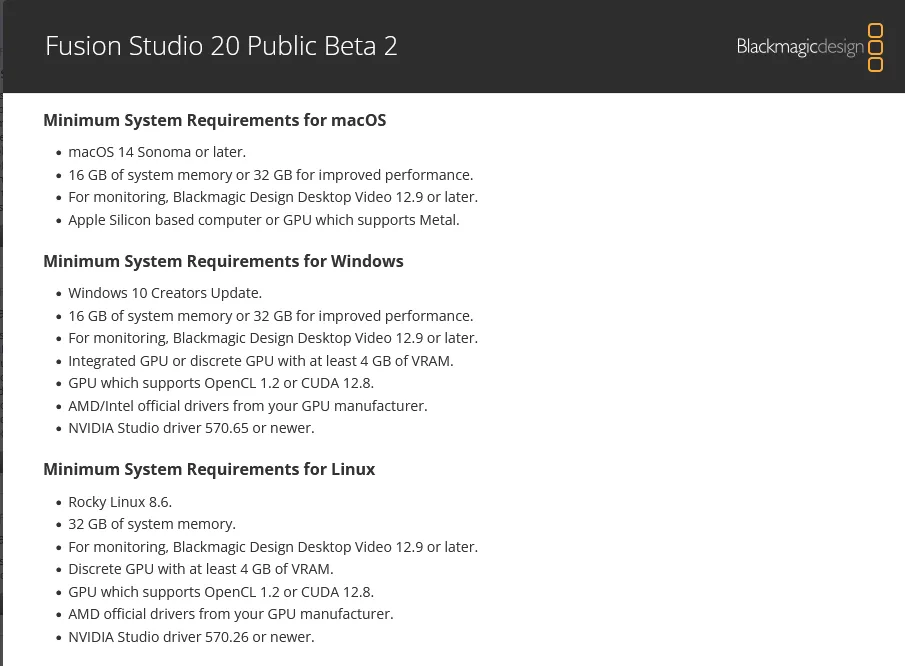Image resolution: width=905 pixels, height=666 pixels.
Task: Click the OpenCL 1.2 or CUDA line under Linux
Action: tap(221, 592)
